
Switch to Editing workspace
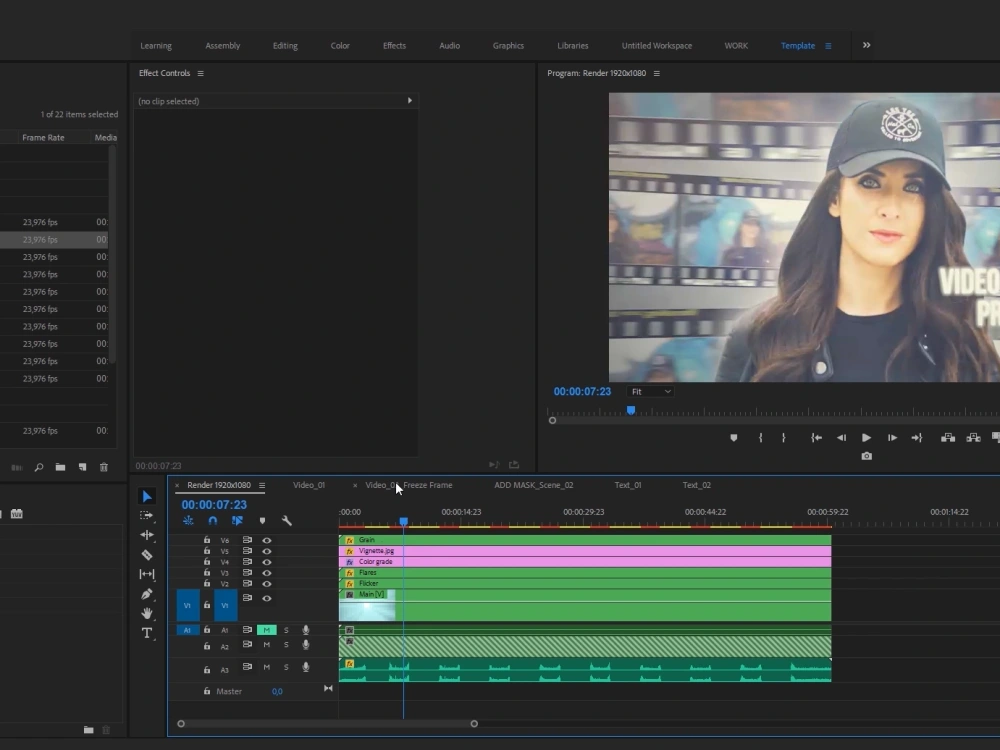coord(285,46)
